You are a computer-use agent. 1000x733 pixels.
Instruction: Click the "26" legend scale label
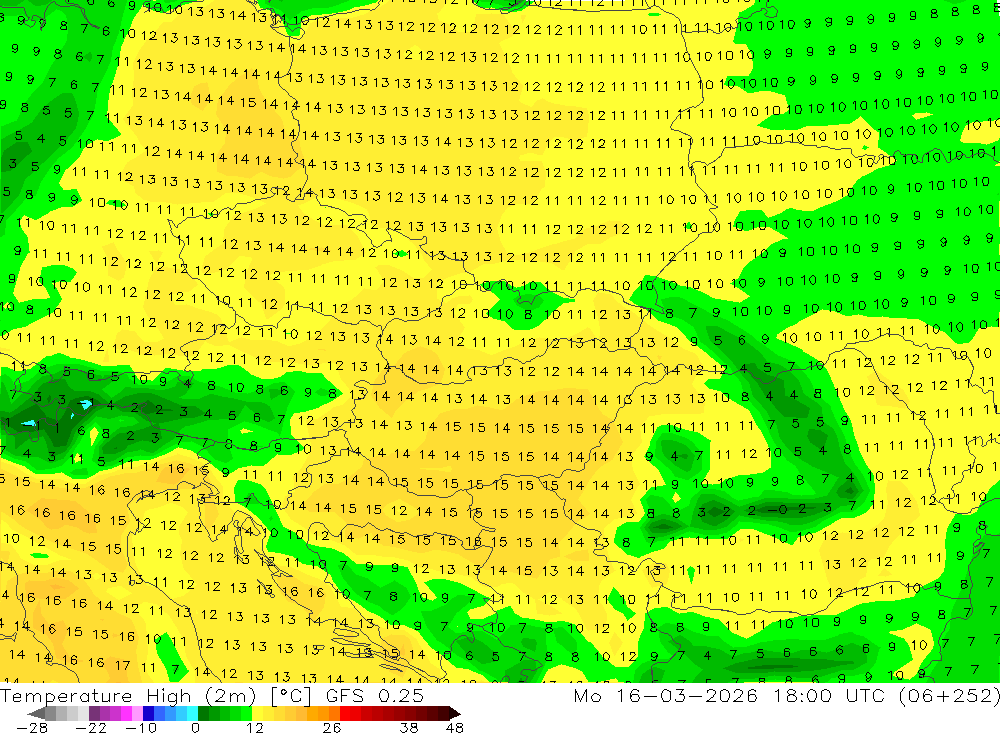click(332, 728)
